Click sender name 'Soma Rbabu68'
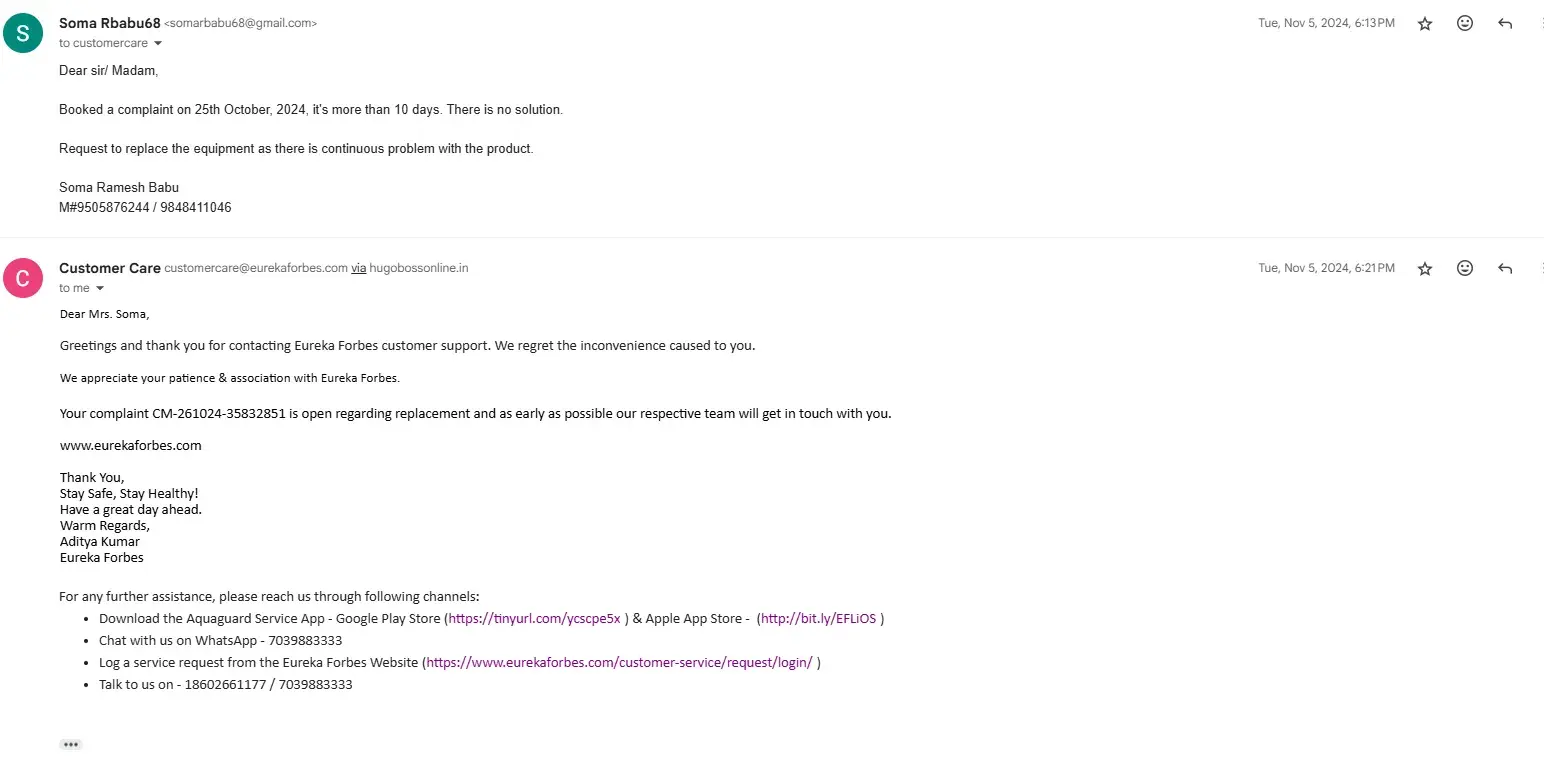 109,23
